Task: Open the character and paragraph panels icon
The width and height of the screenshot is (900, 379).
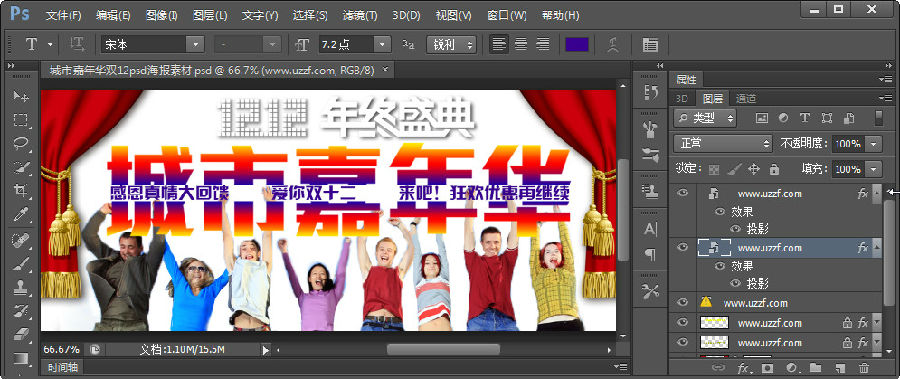Action: tap(650, 44)
